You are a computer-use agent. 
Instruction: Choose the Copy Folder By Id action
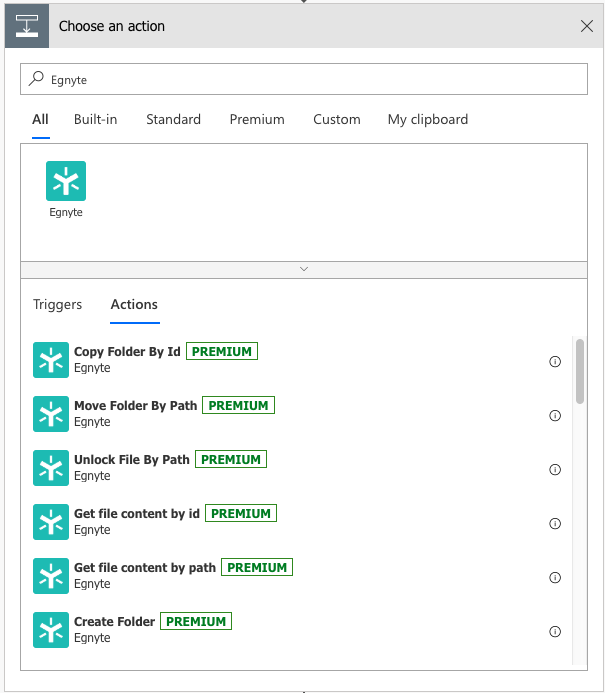pyautogui.click(x=127, y=352)
